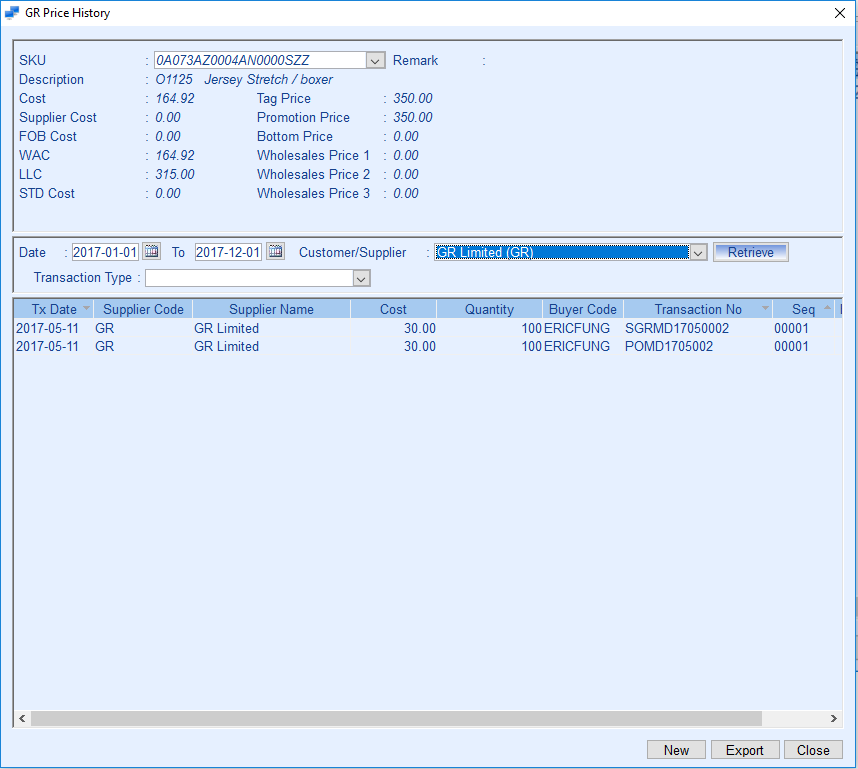Click the right arrow of horizontal scrollbar
858x769 pixels.
tap(833, 718)
